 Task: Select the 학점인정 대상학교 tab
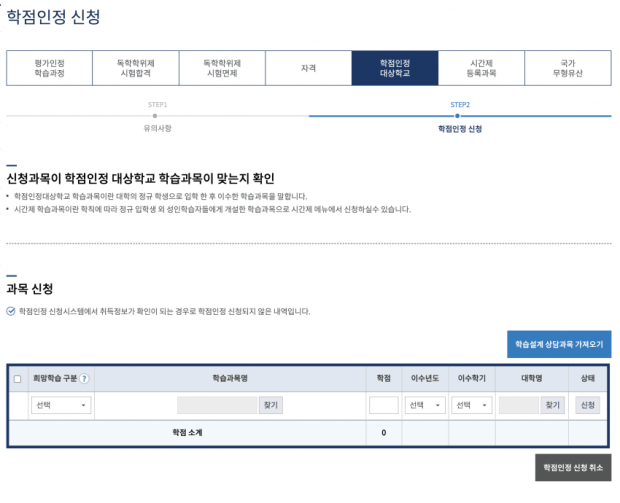click(x=395, y=68)
